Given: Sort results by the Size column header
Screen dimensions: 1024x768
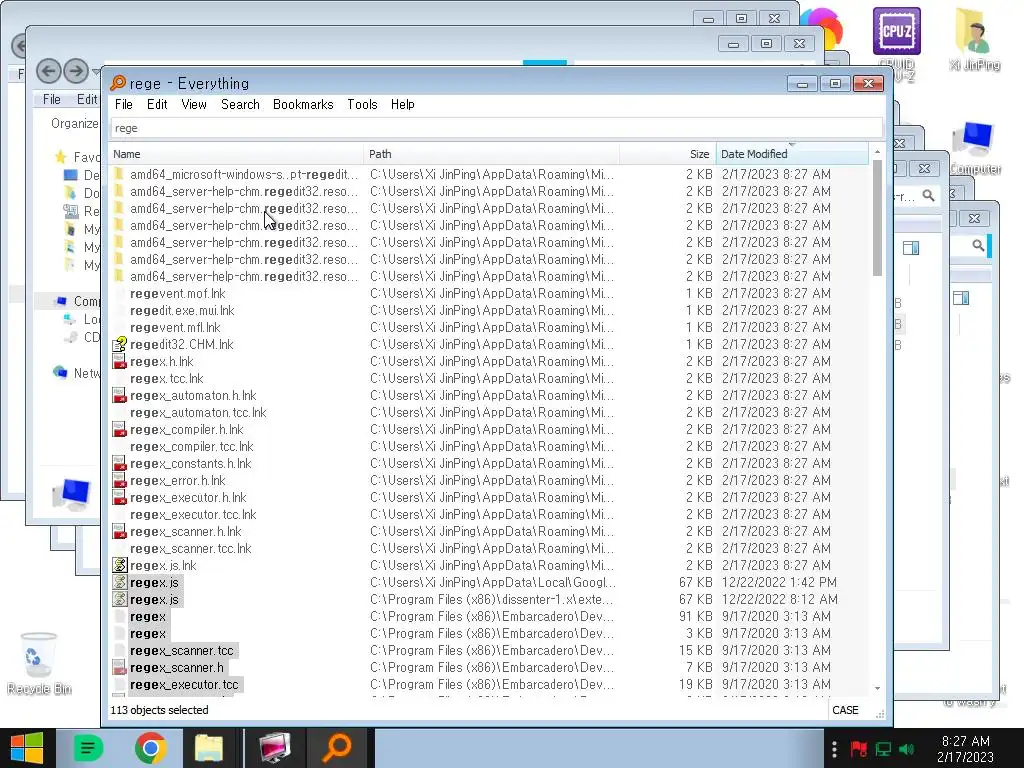Looking at the screenshot, I should click(x=667, y=154).
